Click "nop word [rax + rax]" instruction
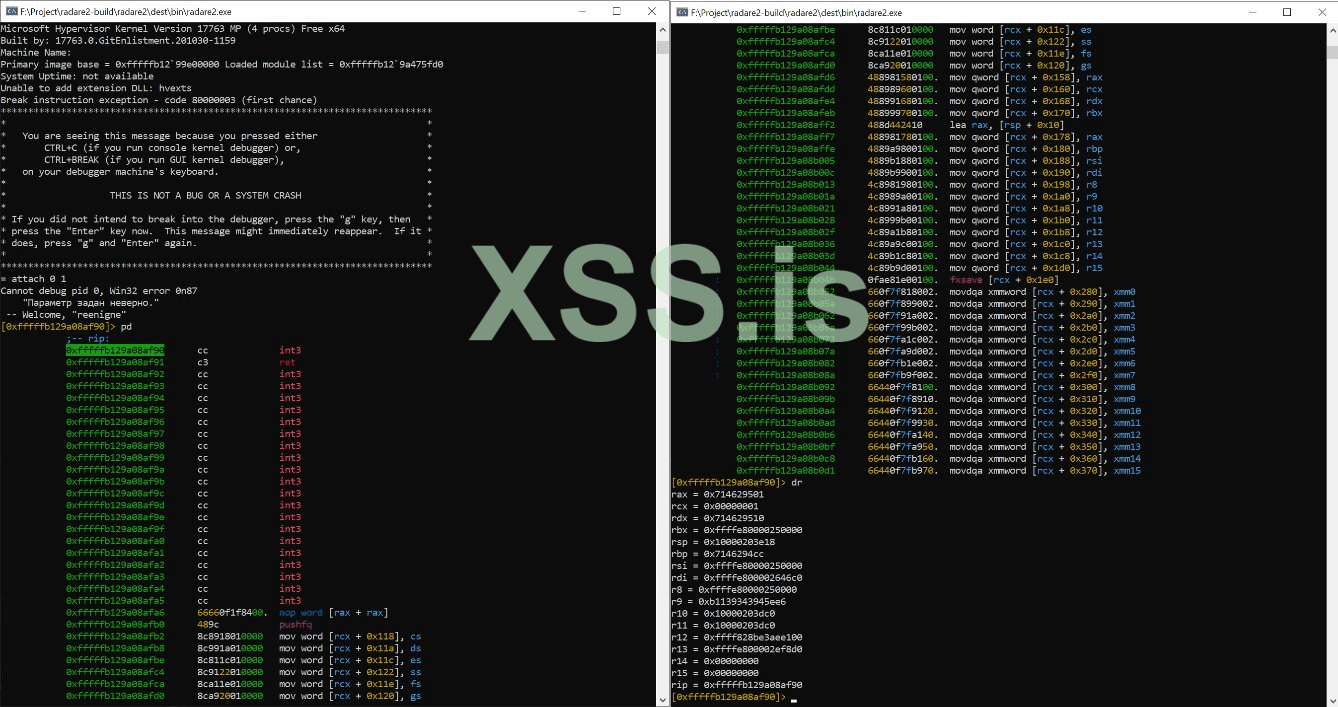 pyautogui.click(x=334, y=612)
